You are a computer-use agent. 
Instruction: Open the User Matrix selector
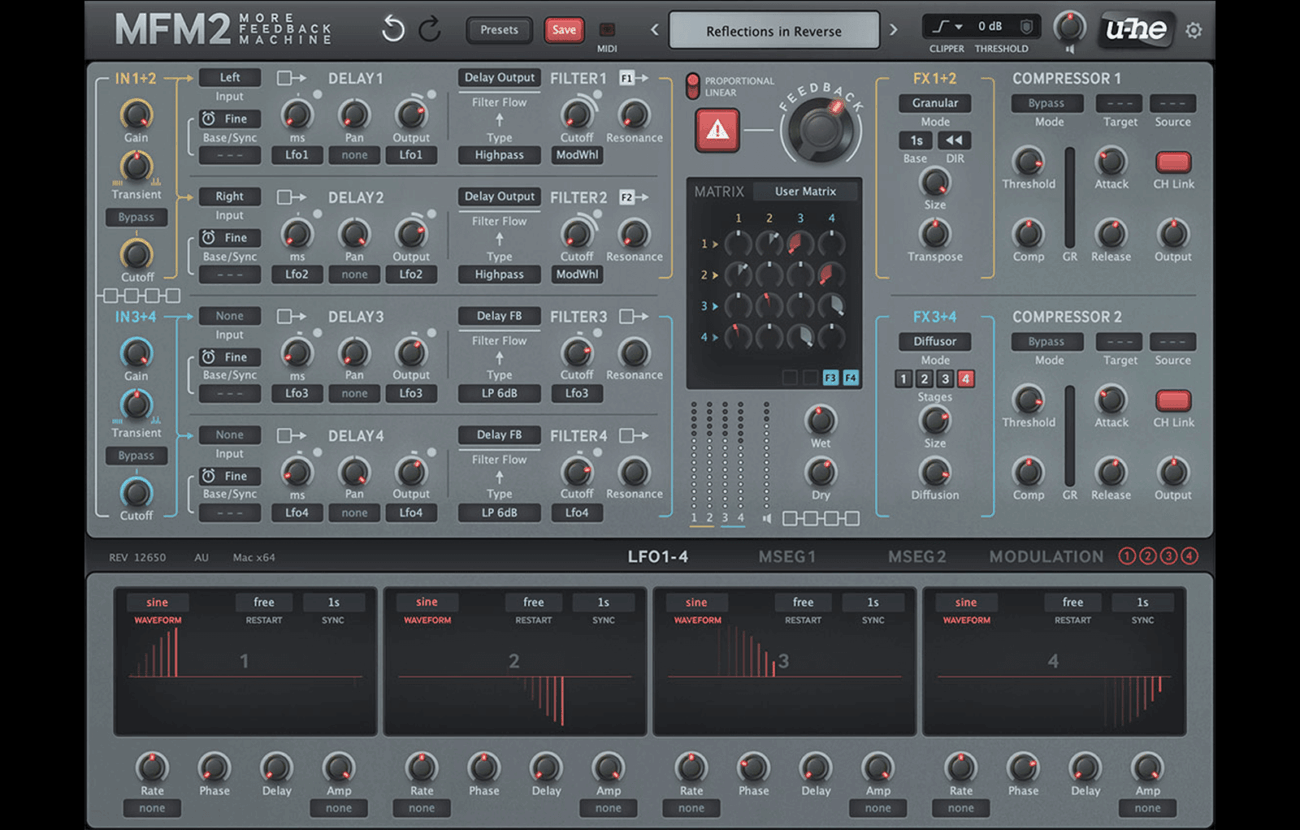(x=805, y=191)
